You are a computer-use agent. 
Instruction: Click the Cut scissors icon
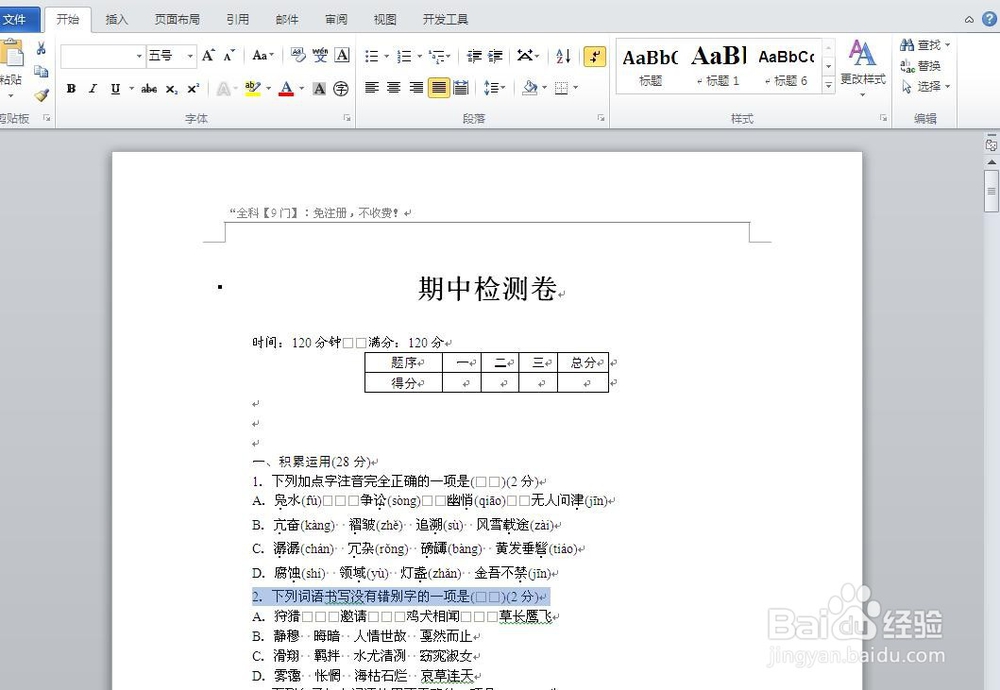tap(41, 50)
